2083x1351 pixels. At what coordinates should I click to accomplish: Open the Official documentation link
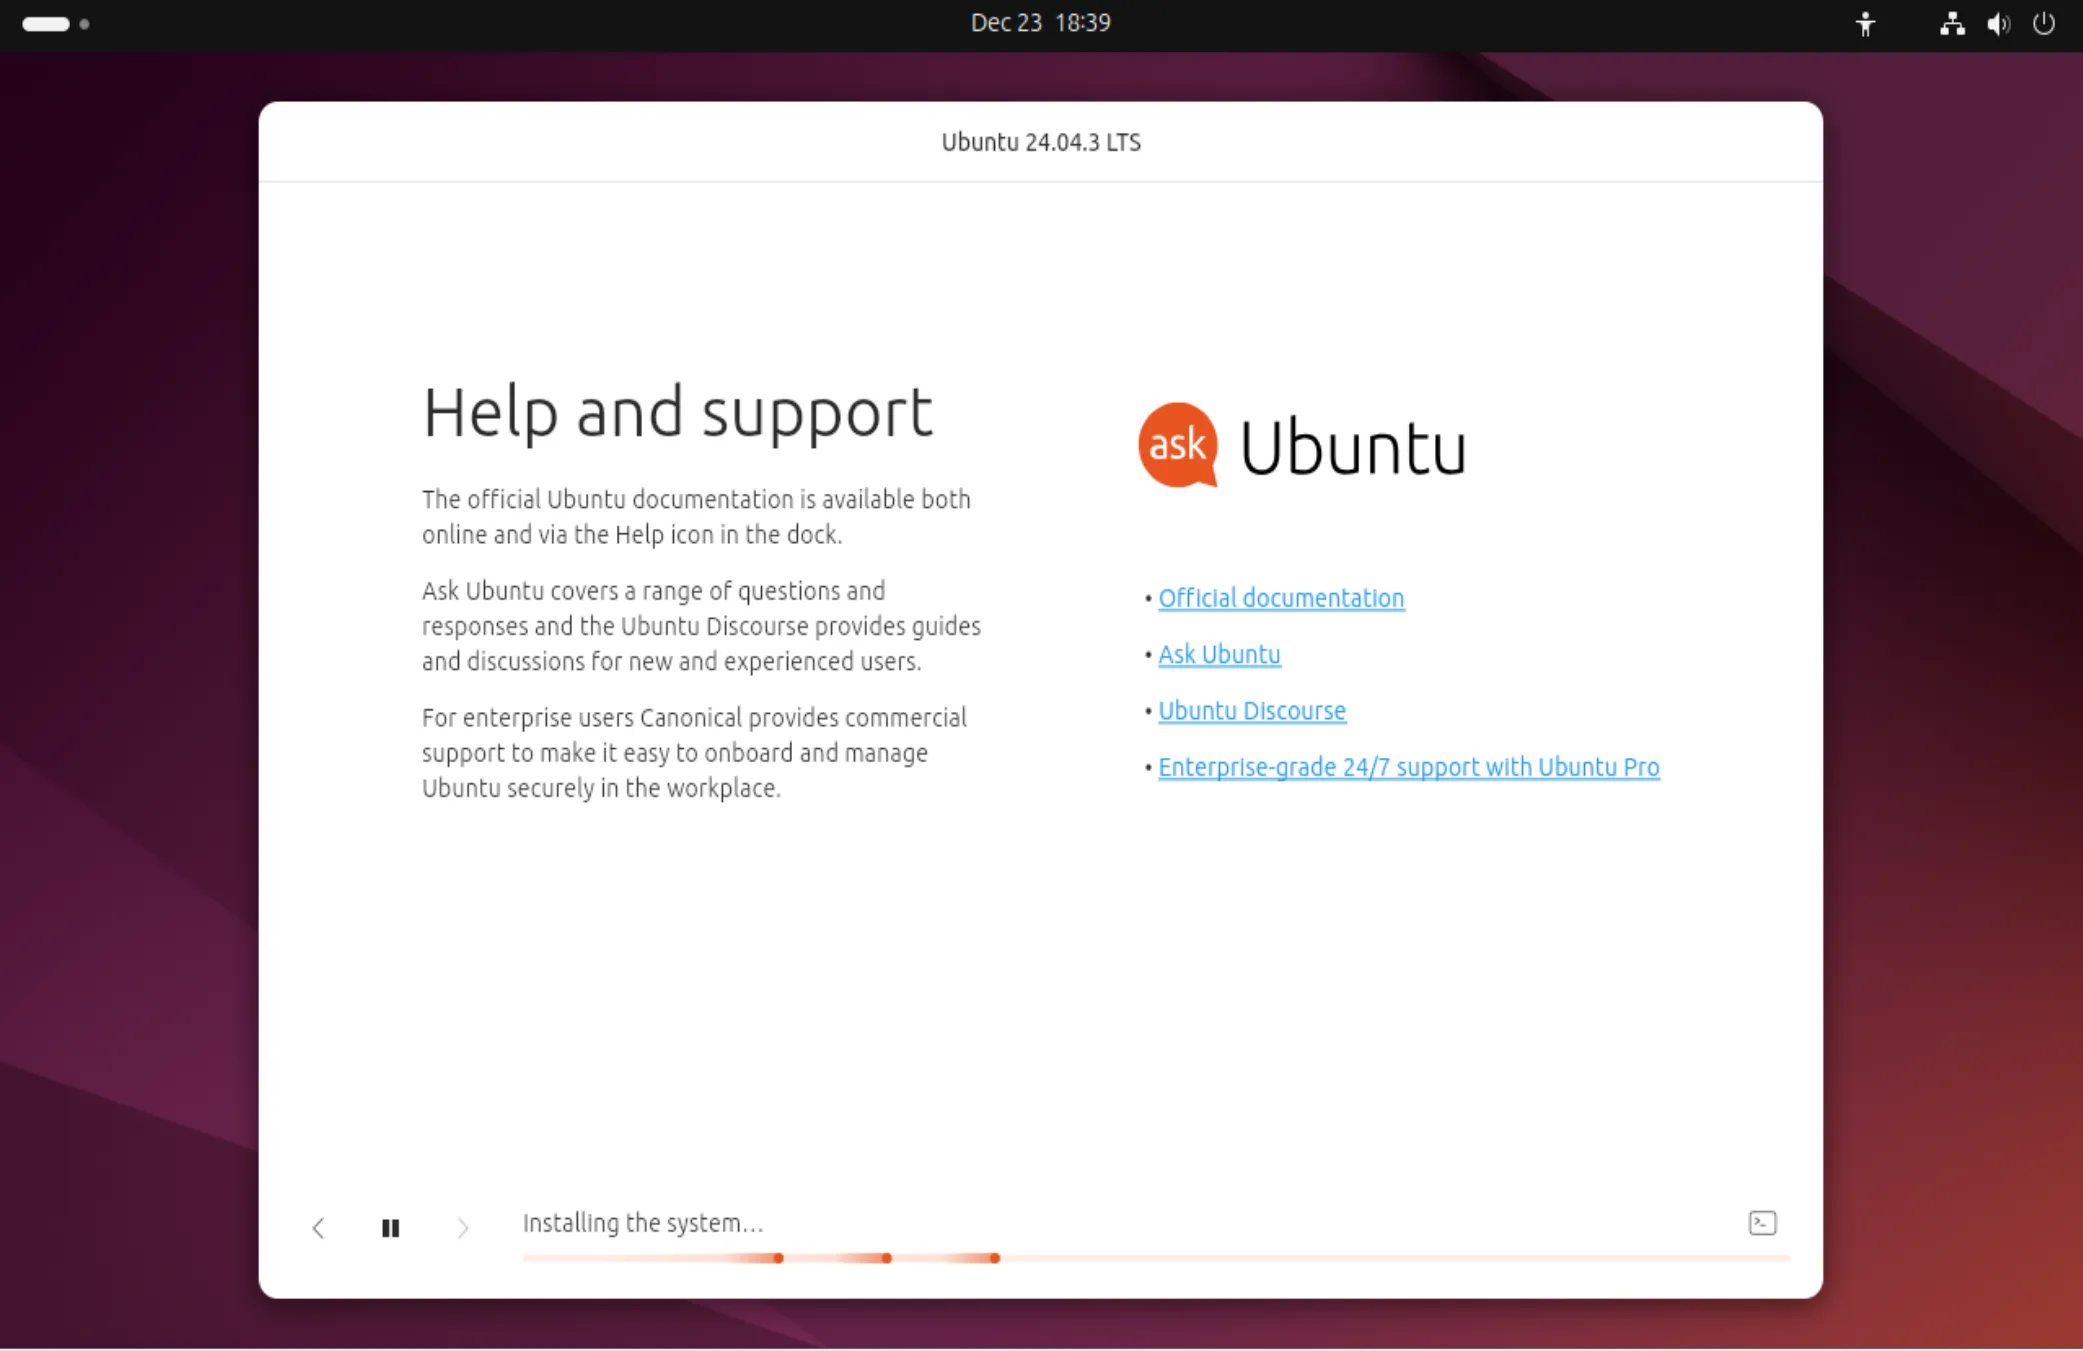tap(1281, 598)
